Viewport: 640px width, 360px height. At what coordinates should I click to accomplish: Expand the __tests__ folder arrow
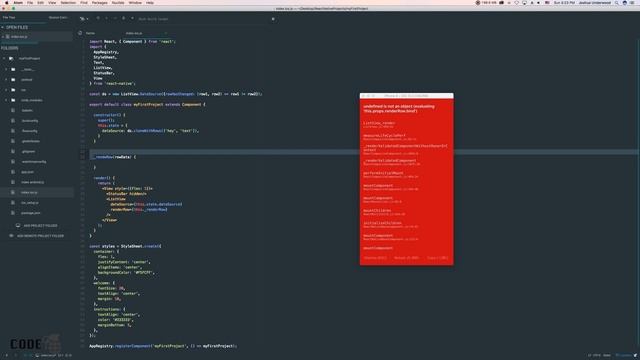click(x=6, y=69)
